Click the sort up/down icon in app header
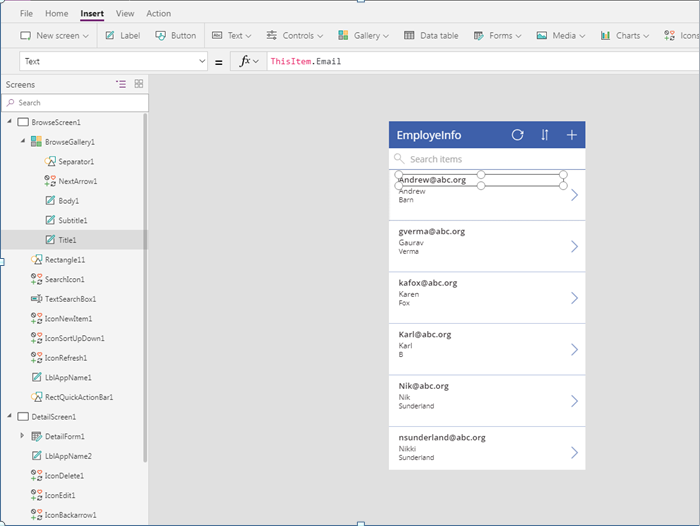This screenshot has width=700, height=526. [x=545, y=135]
